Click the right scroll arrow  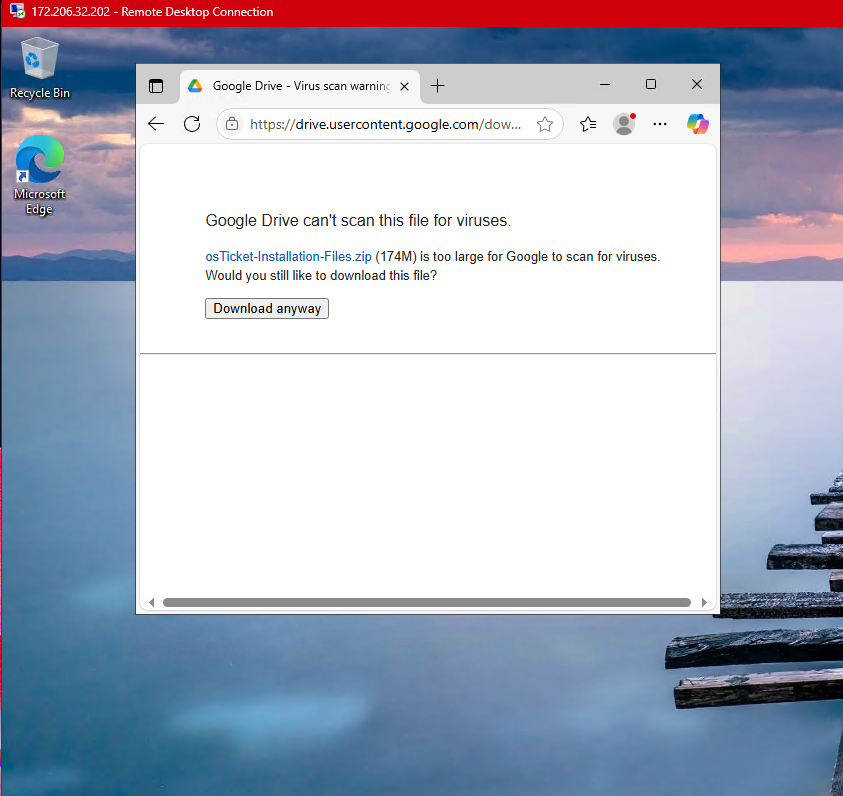coord(704,603)
